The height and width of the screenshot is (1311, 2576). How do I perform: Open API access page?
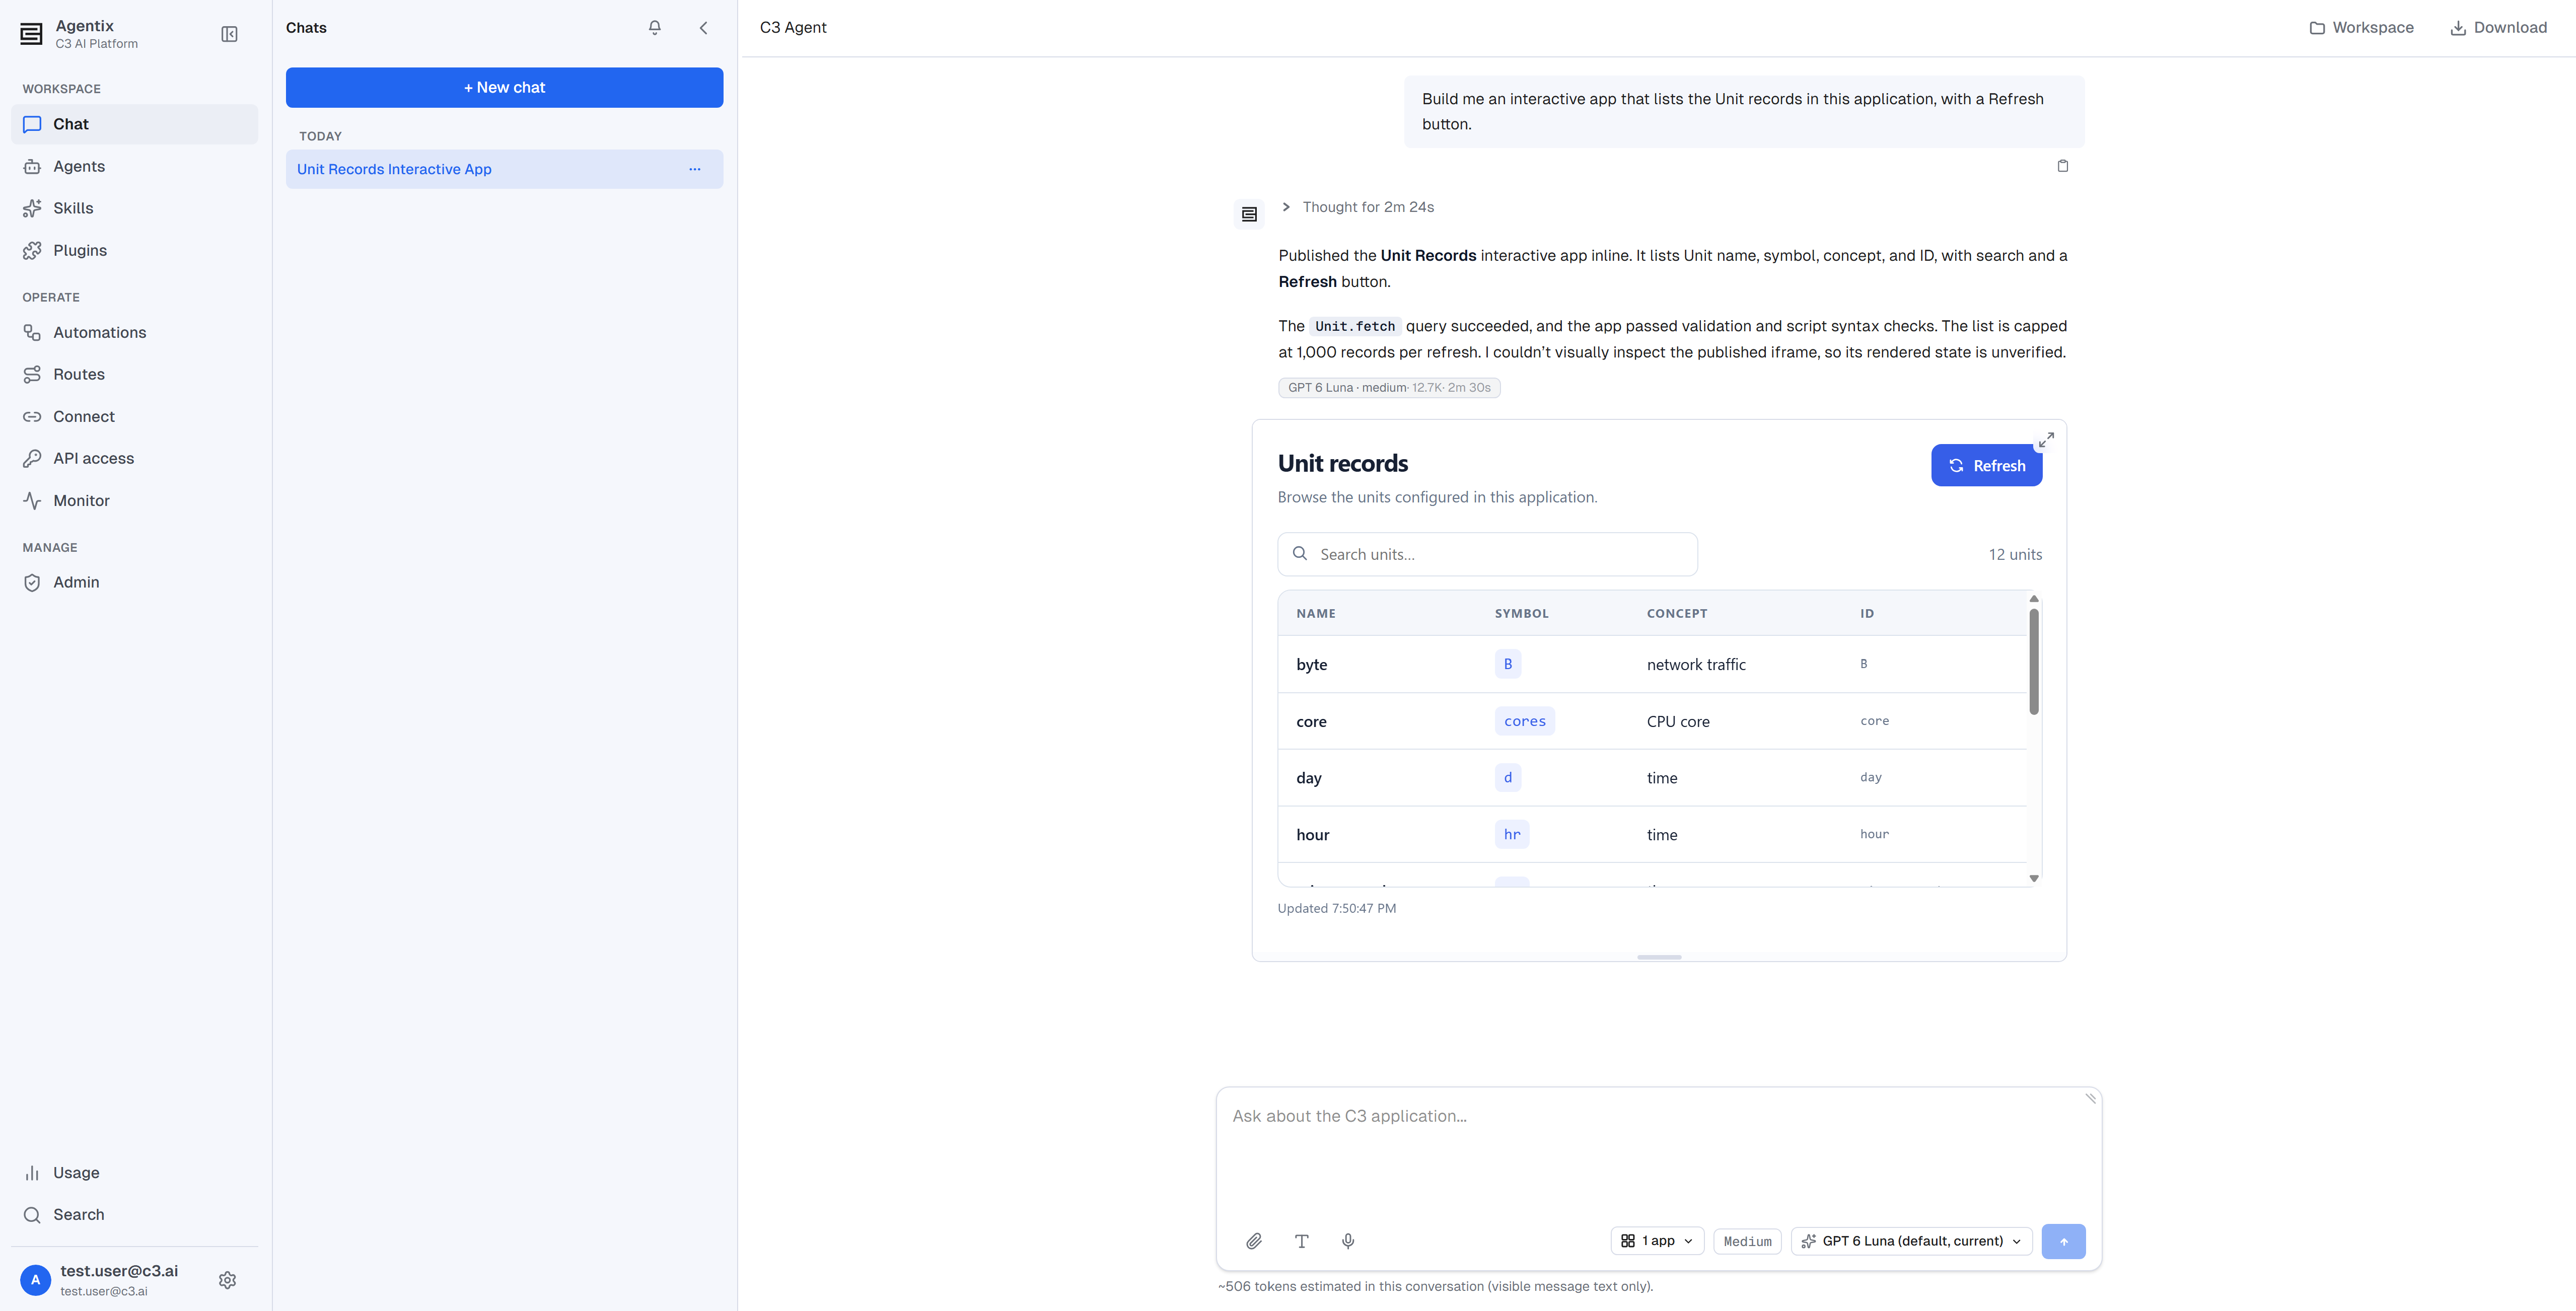[134, 458]
